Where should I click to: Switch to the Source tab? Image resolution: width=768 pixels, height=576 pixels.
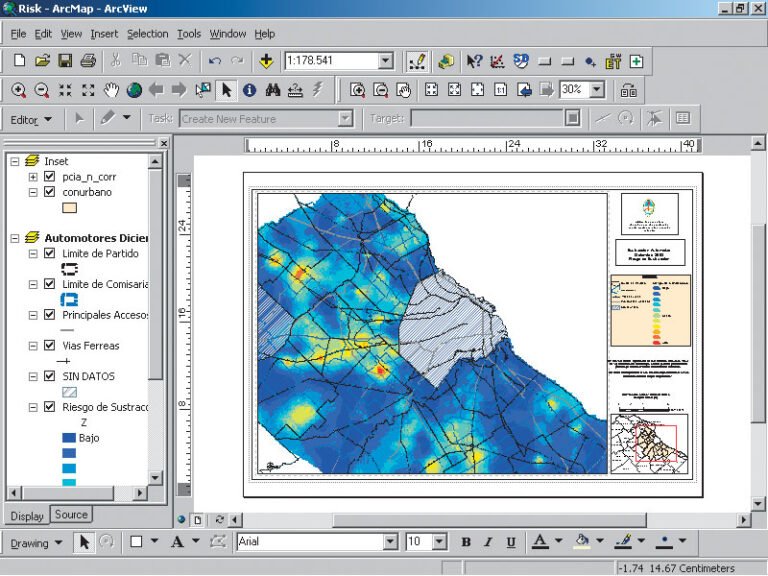point(71,515)
